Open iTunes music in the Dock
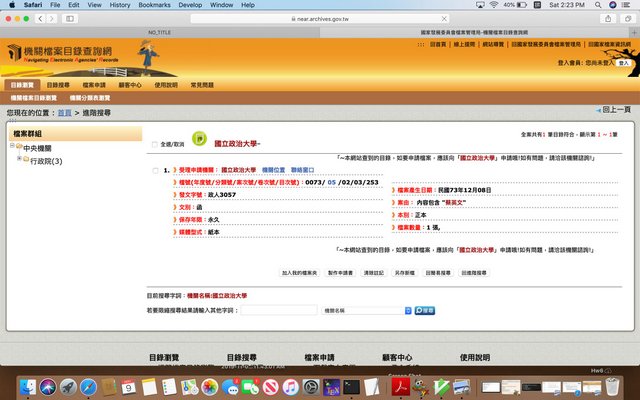Image resolution: width=640 pixels, height=400 pixels. pyautogui.click(x=291, y=387)
